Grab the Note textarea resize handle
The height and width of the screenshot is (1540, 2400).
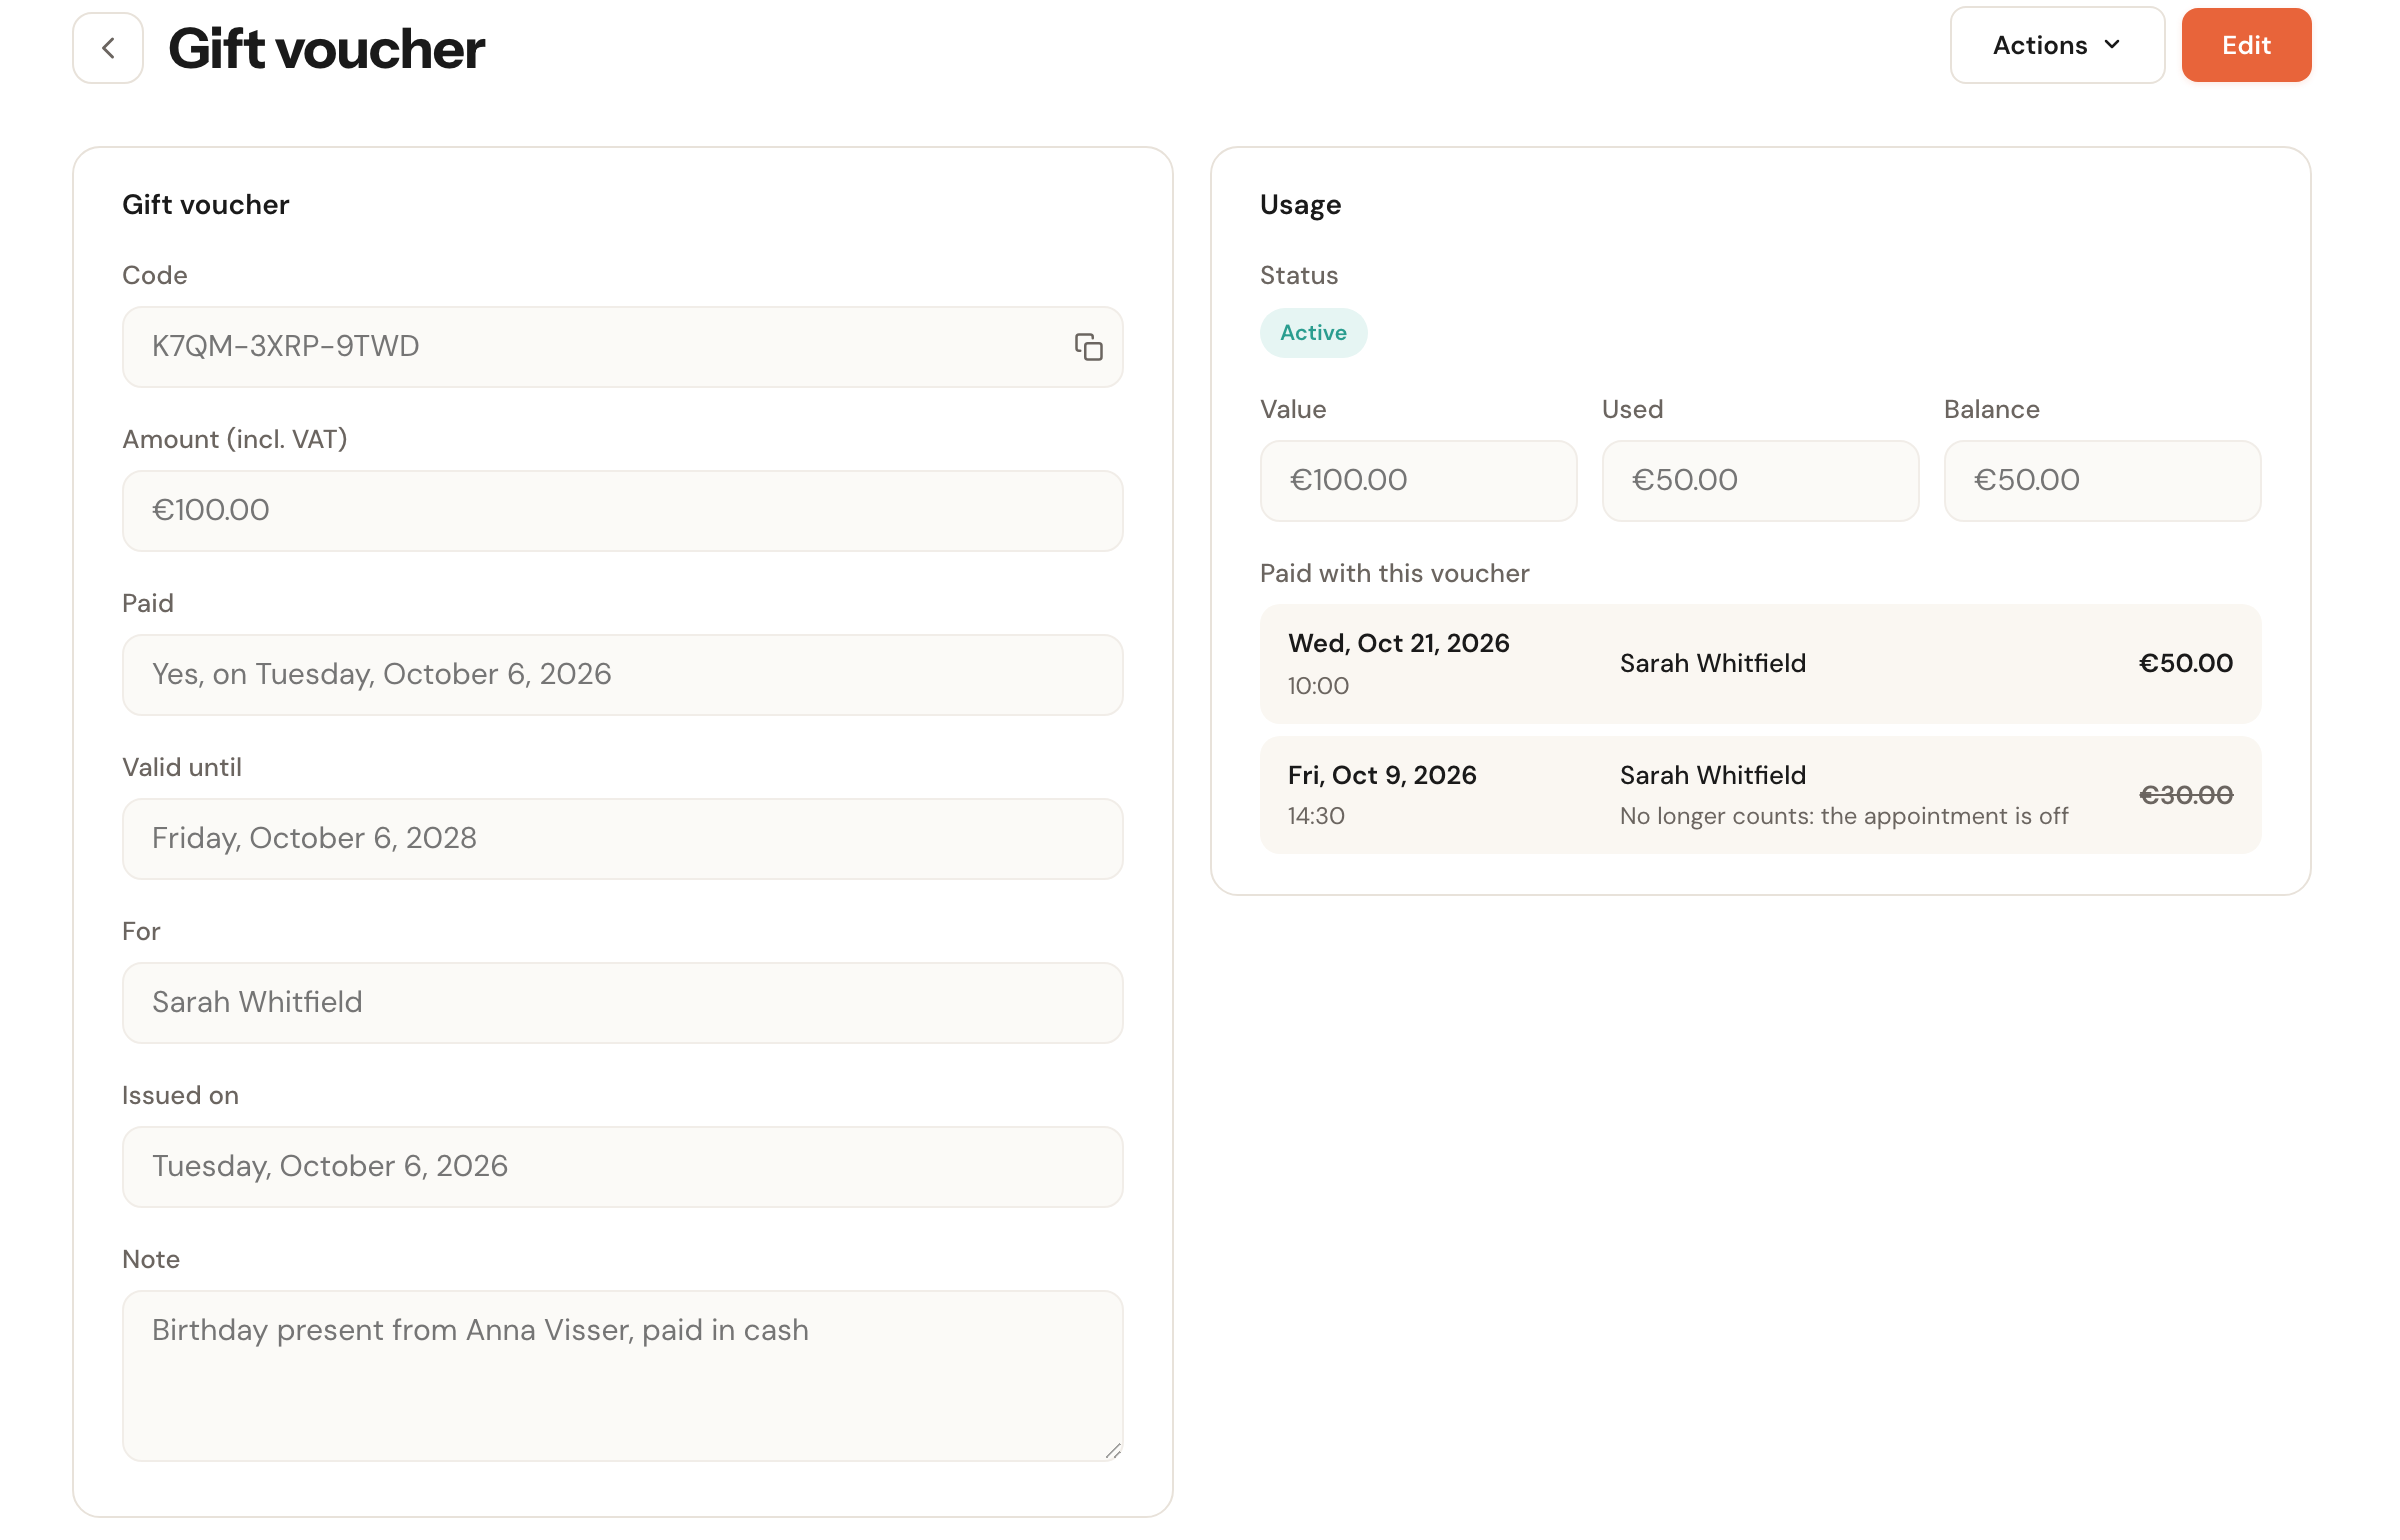[x=1113, y=1451]
